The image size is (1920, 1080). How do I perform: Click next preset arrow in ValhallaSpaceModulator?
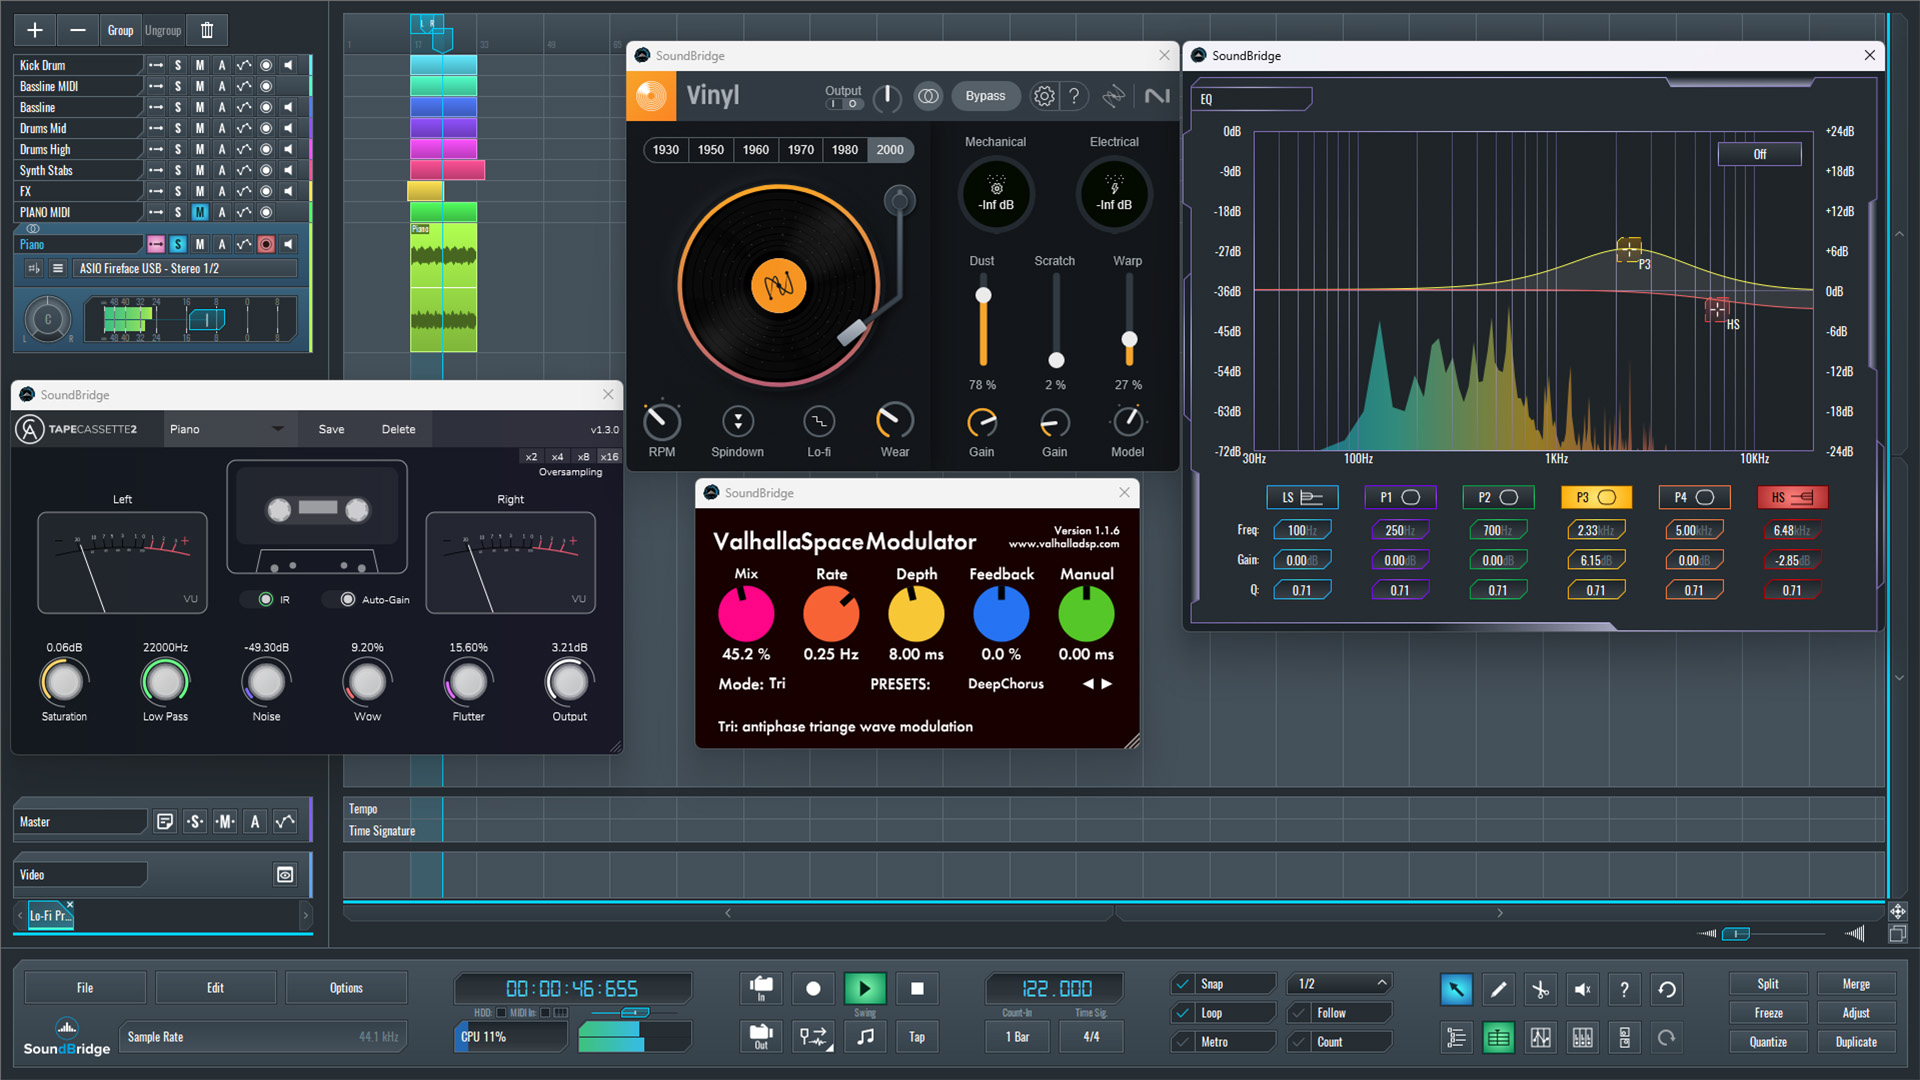click(x=1106, y=684)
